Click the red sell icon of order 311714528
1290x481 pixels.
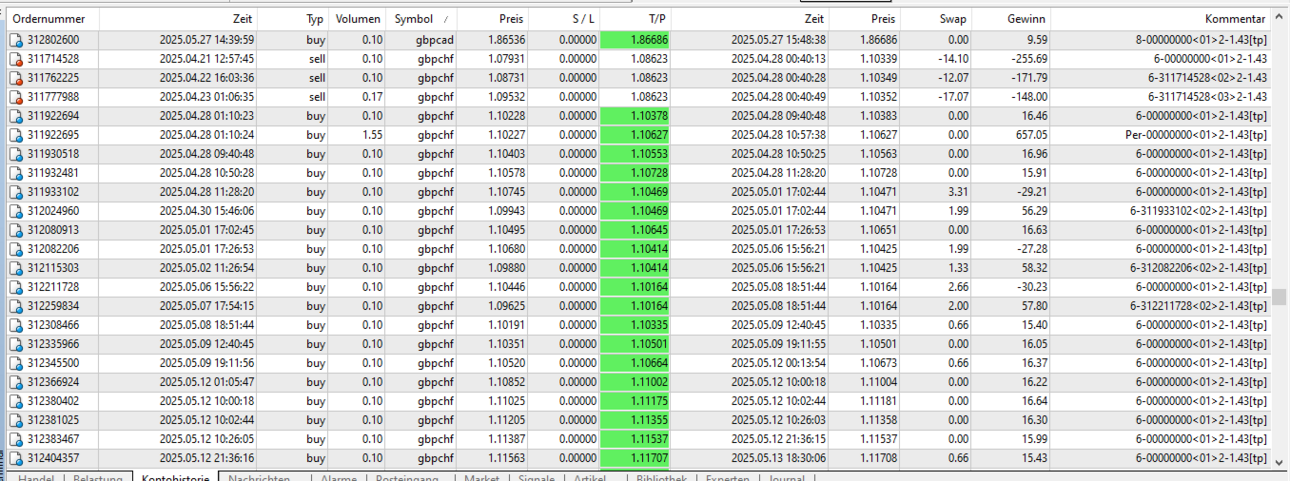(16, 60)
